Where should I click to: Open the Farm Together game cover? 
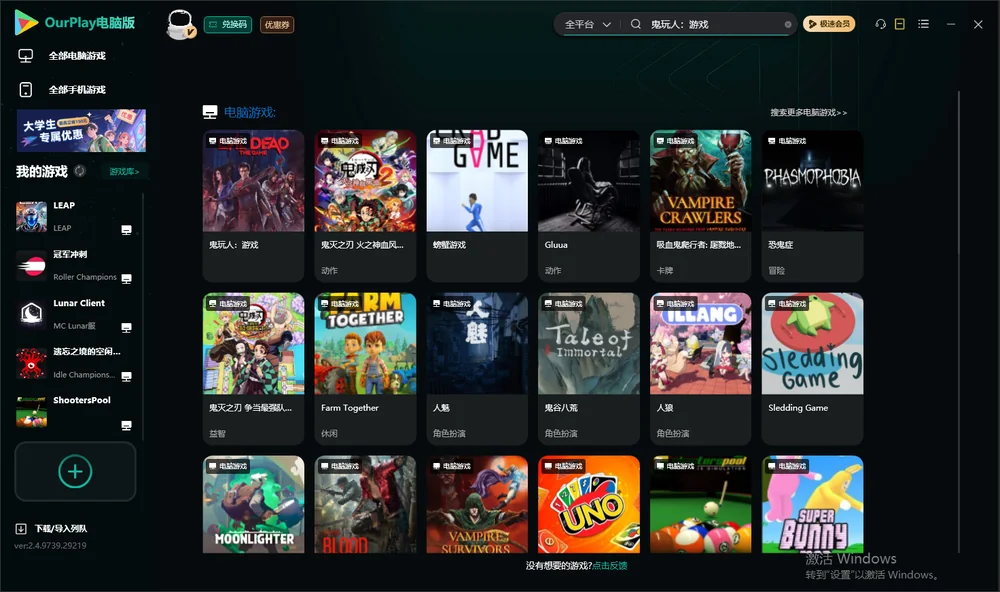pos(365,344)
